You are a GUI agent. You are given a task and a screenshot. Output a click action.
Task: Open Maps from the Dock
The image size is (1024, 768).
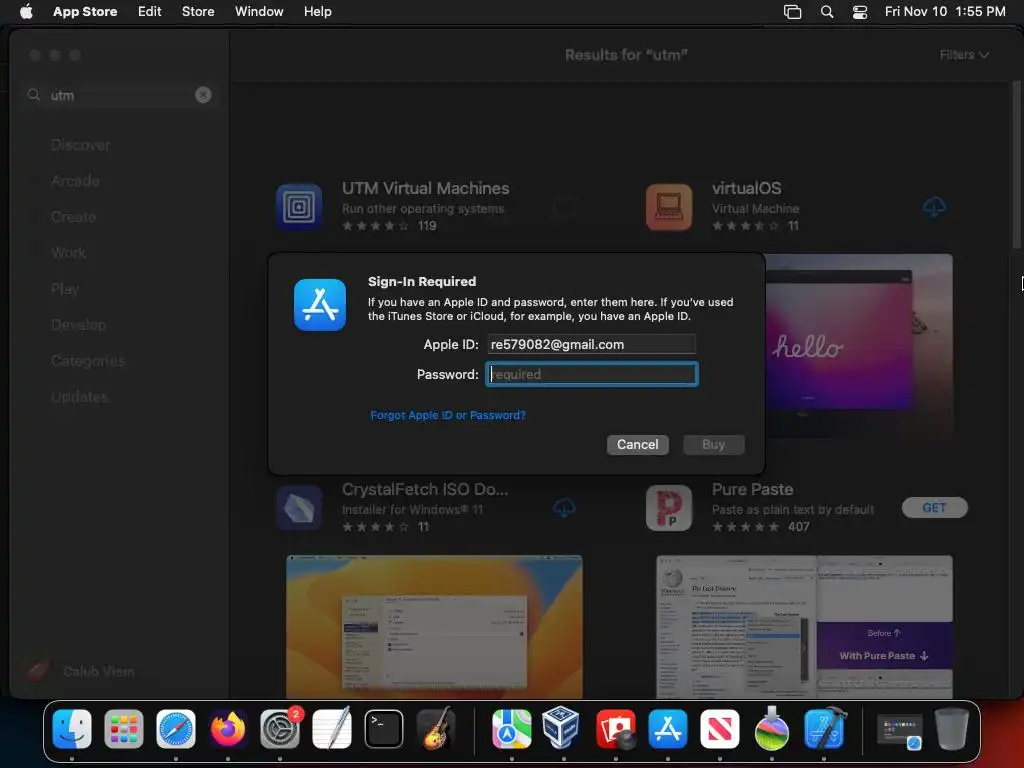tap(511, 729)
